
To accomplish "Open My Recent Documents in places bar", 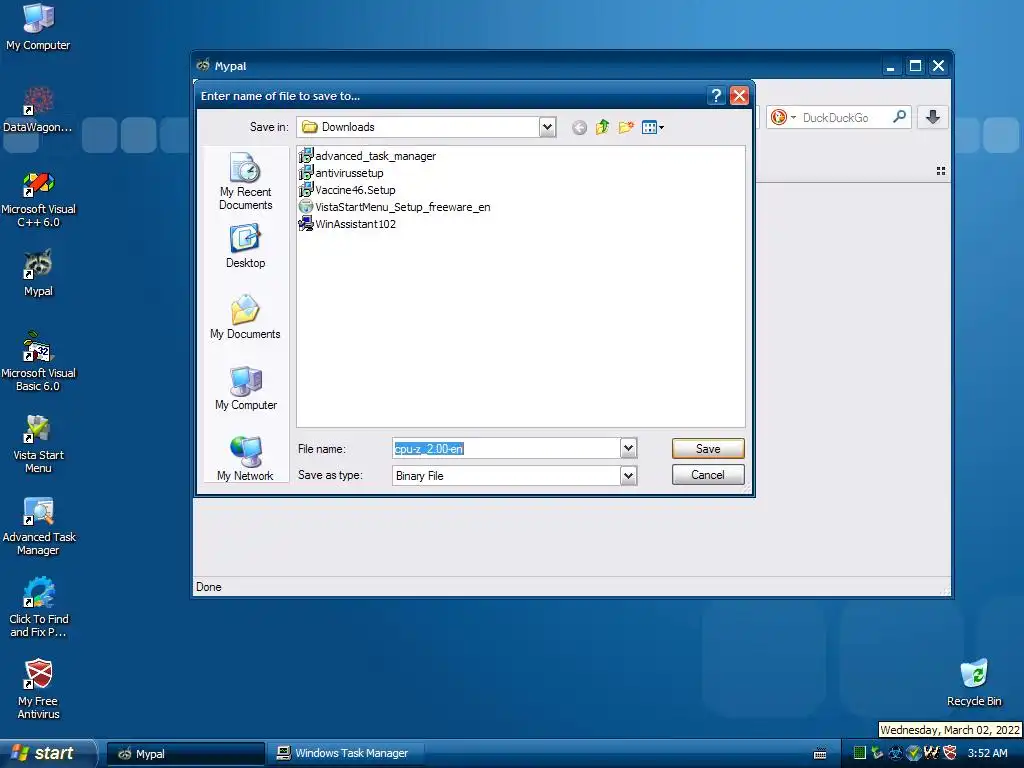I will pos(246,182).
